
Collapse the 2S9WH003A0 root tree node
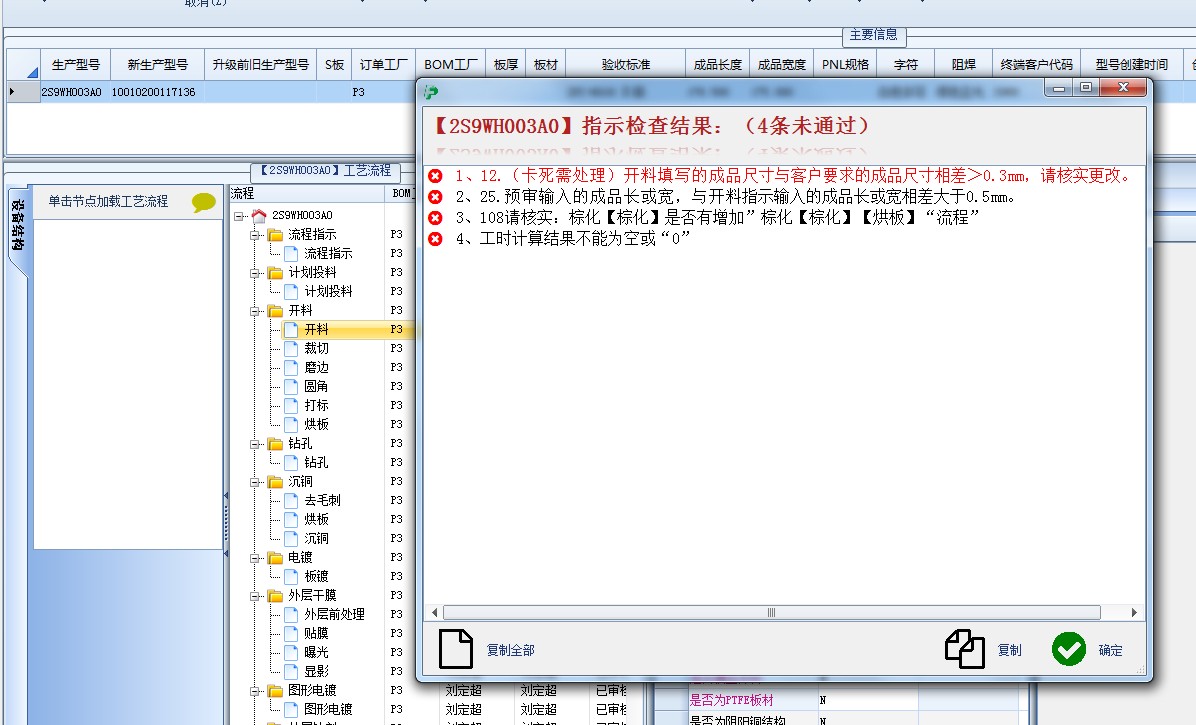click(239, 216)
